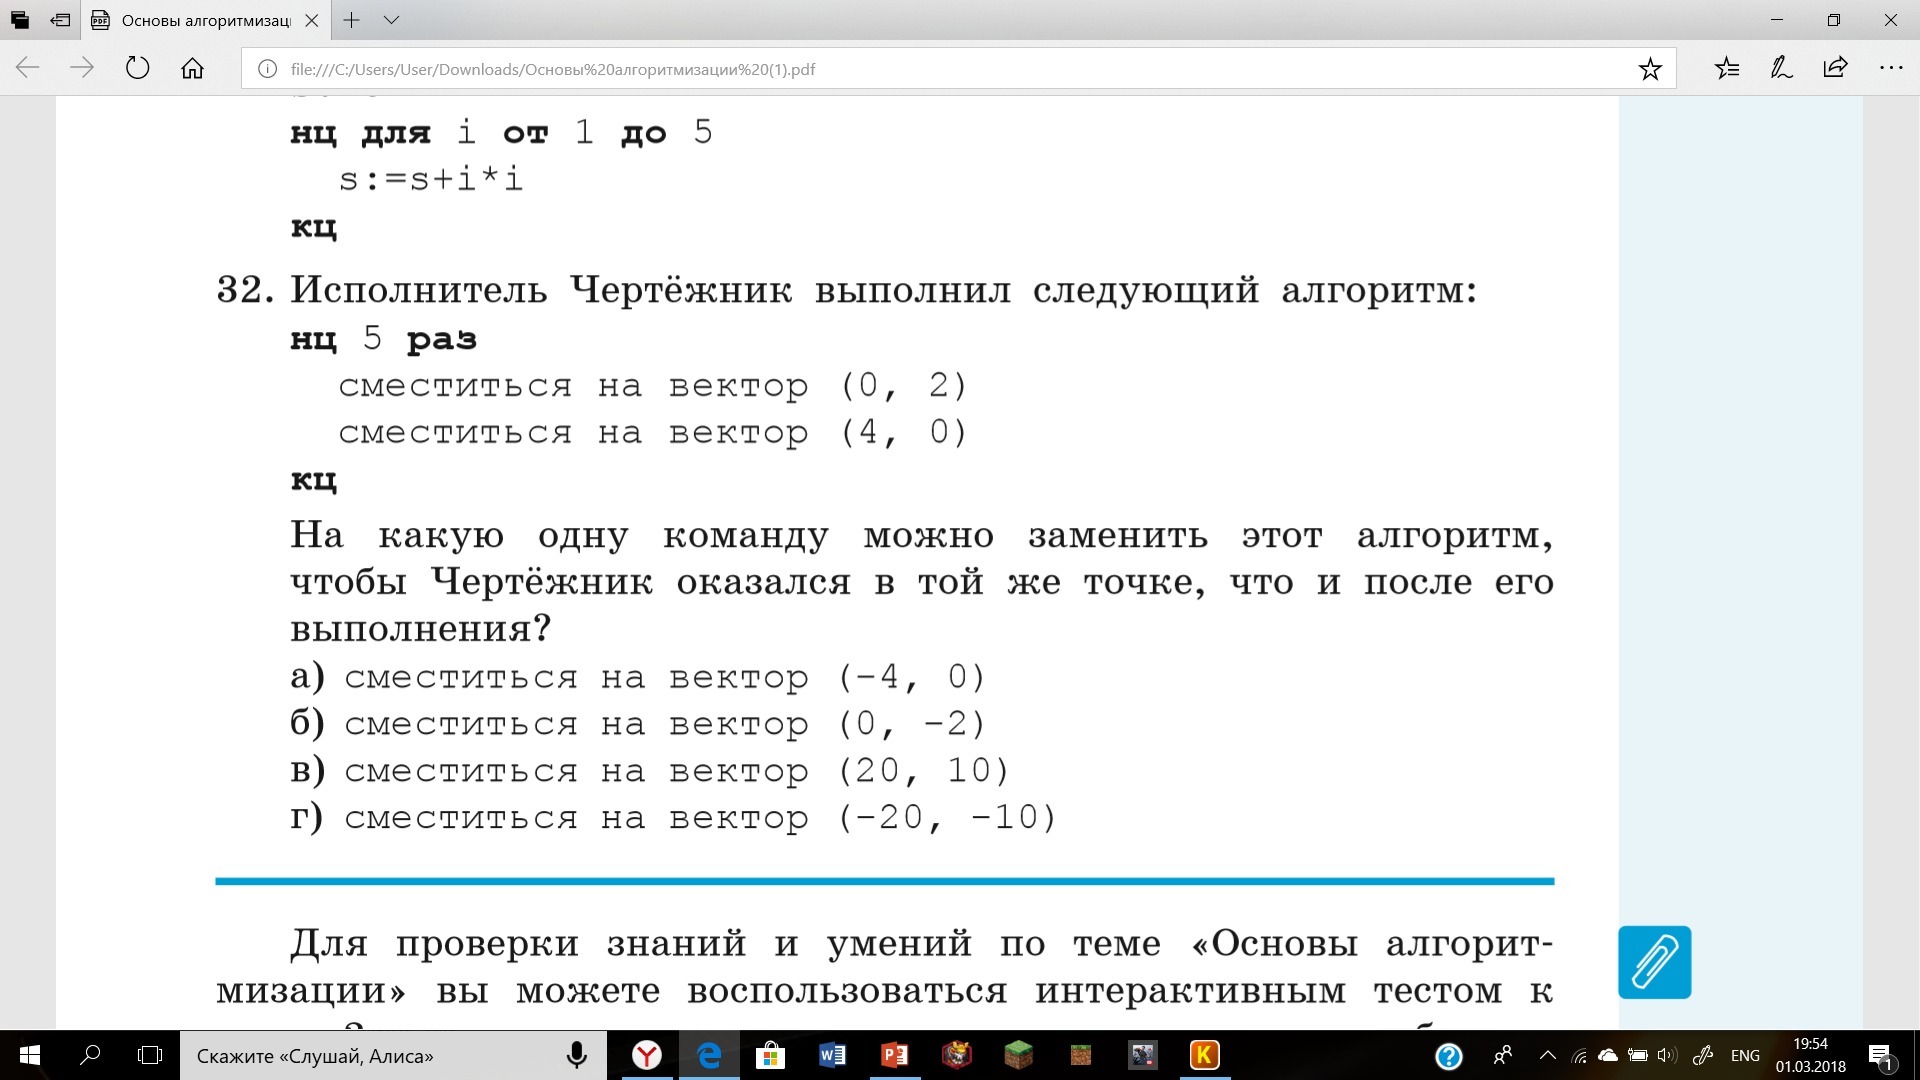
Task: Click the blue paperclip attachment button
Action: (1654, 962)
